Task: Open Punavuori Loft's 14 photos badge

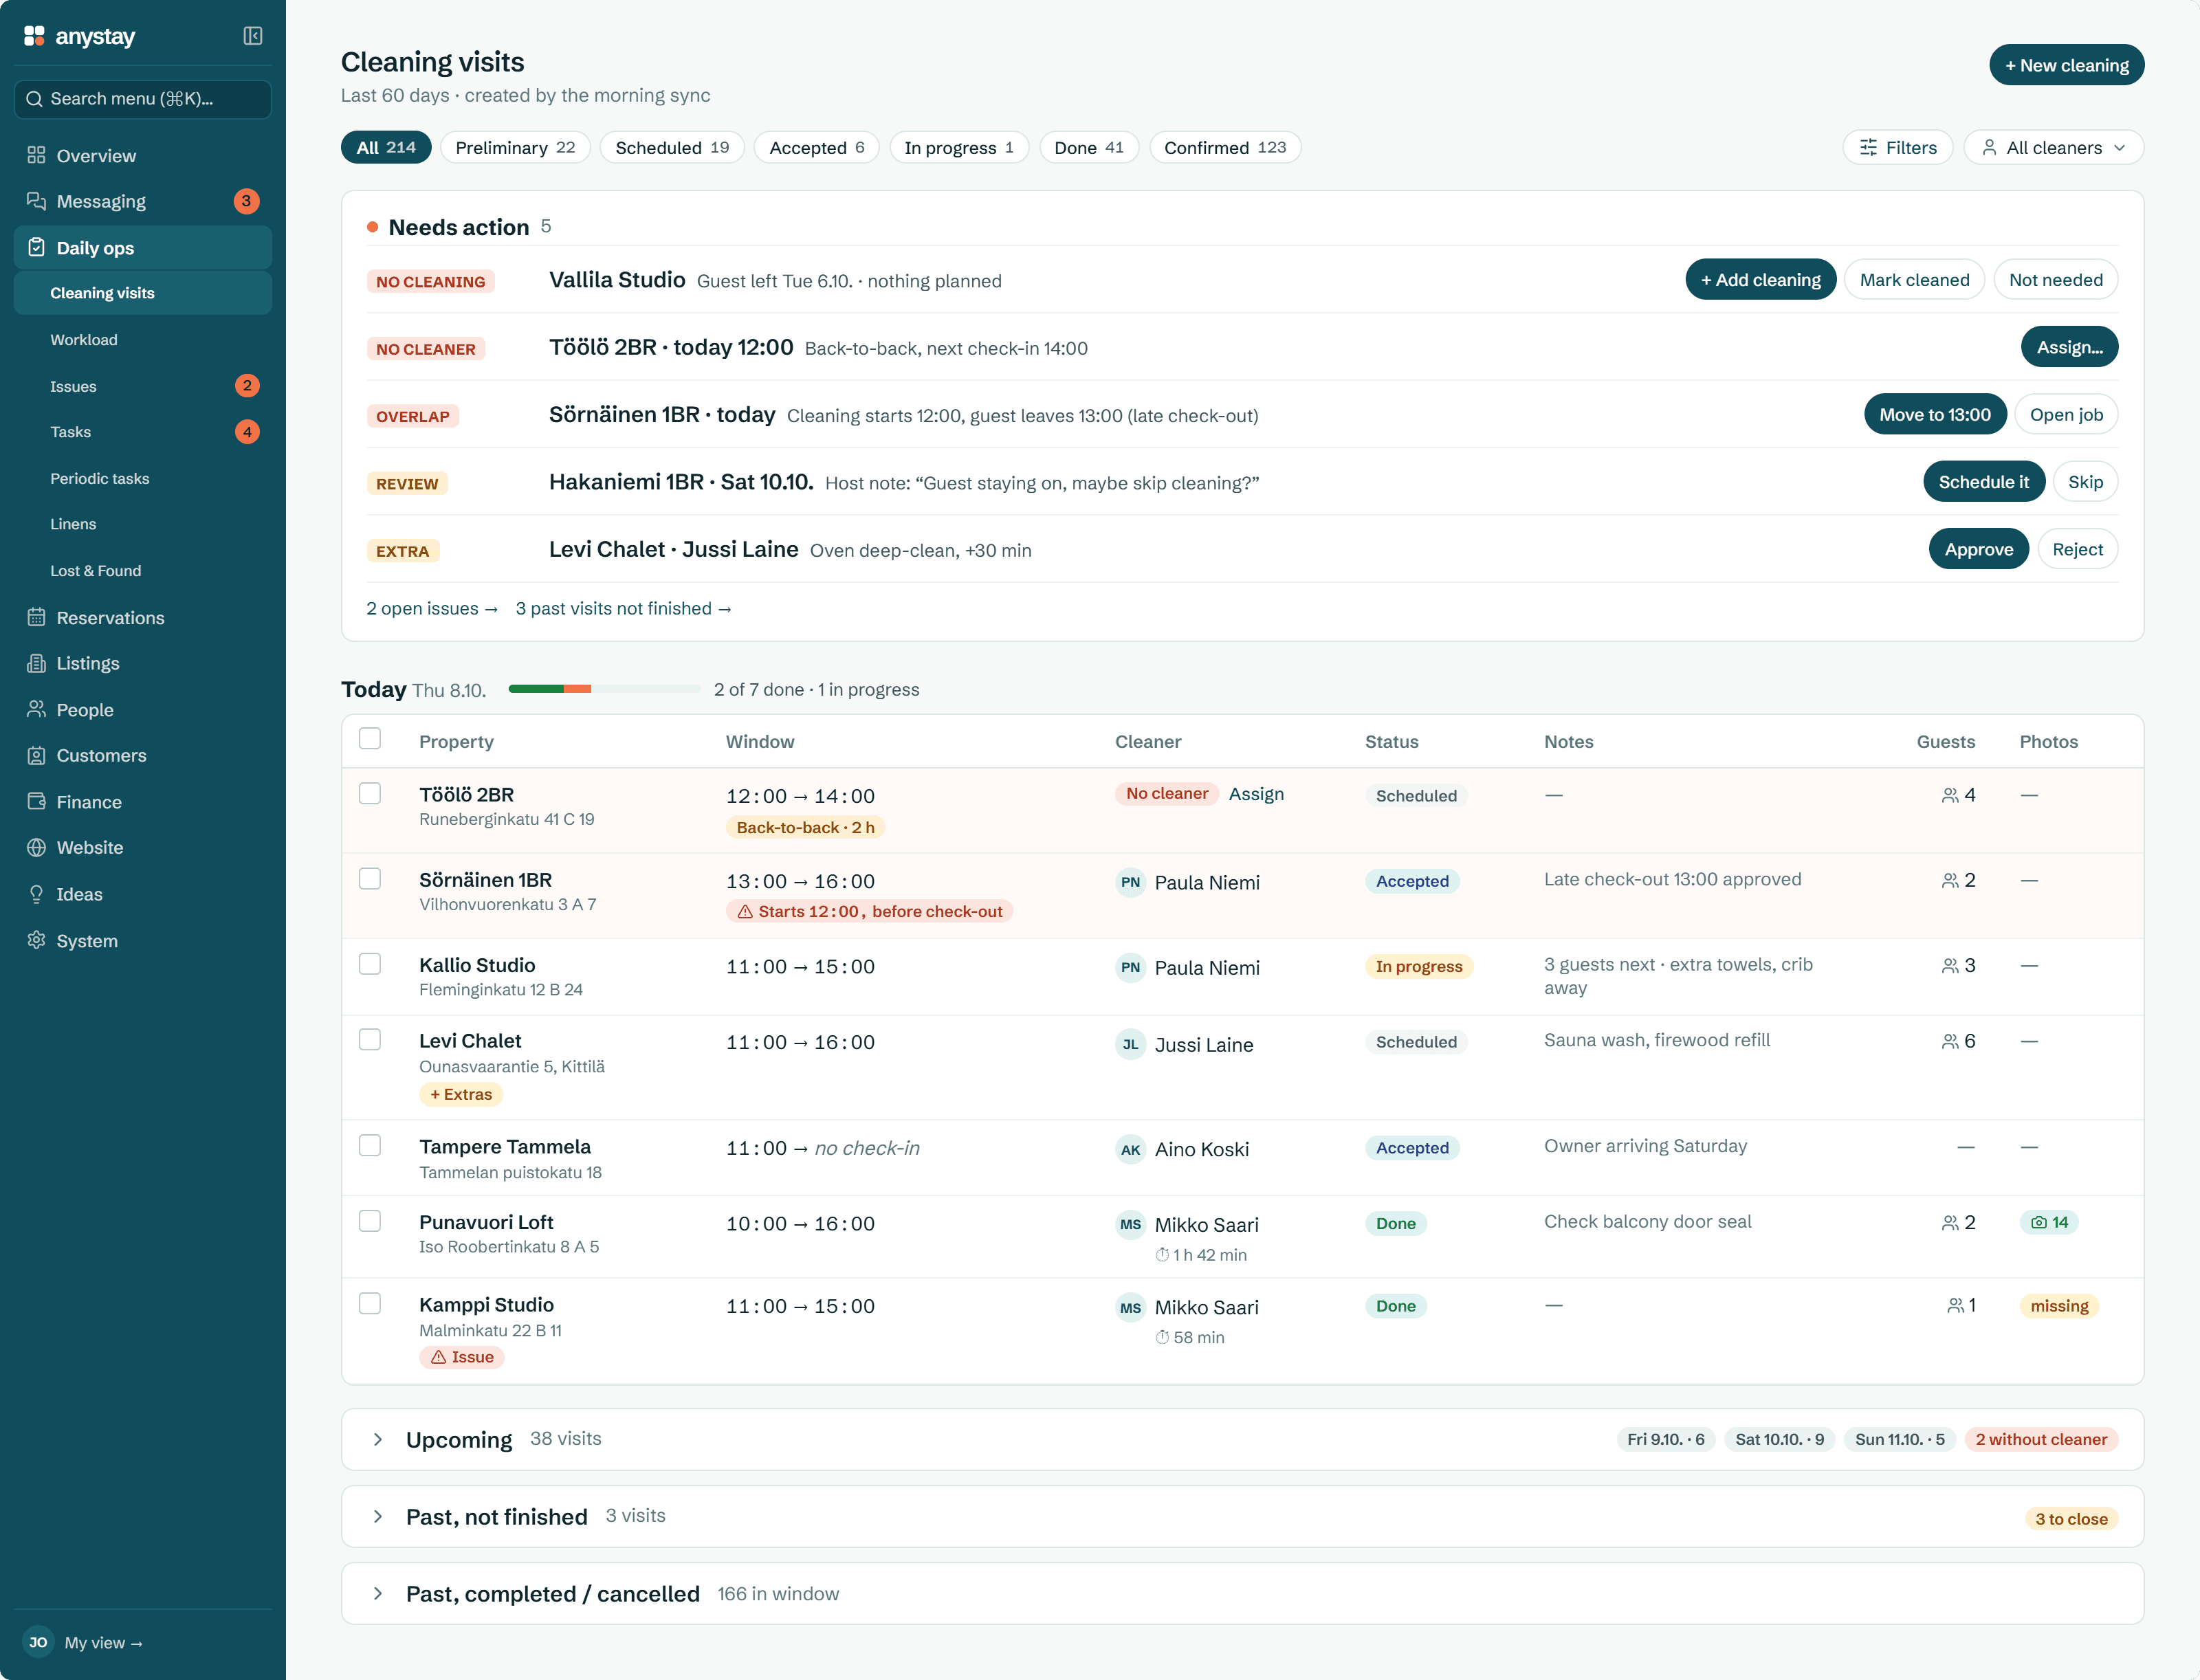Action: [2048, 1222]
